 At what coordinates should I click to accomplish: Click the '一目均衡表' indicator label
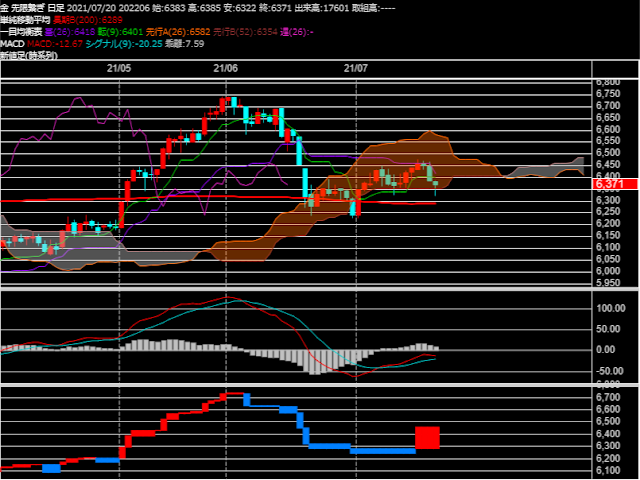(21, 32)
